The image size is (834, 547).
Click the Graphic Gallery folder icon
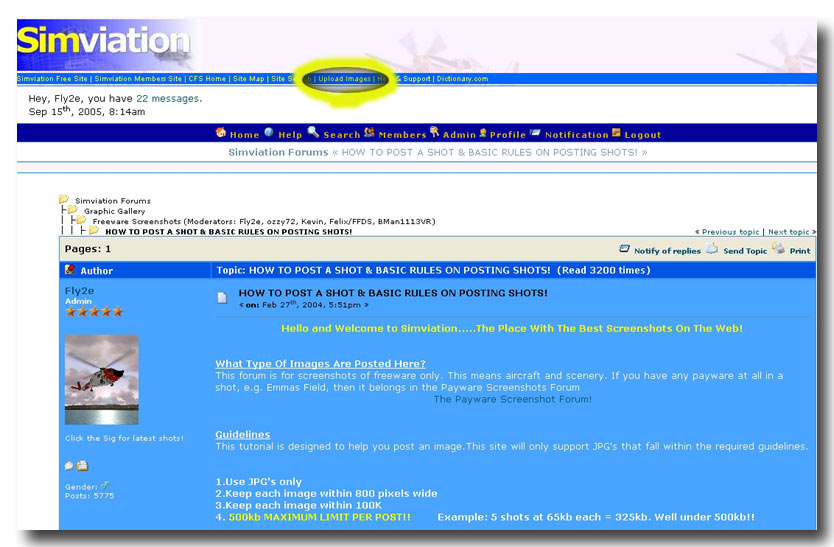tap(72, 210)
